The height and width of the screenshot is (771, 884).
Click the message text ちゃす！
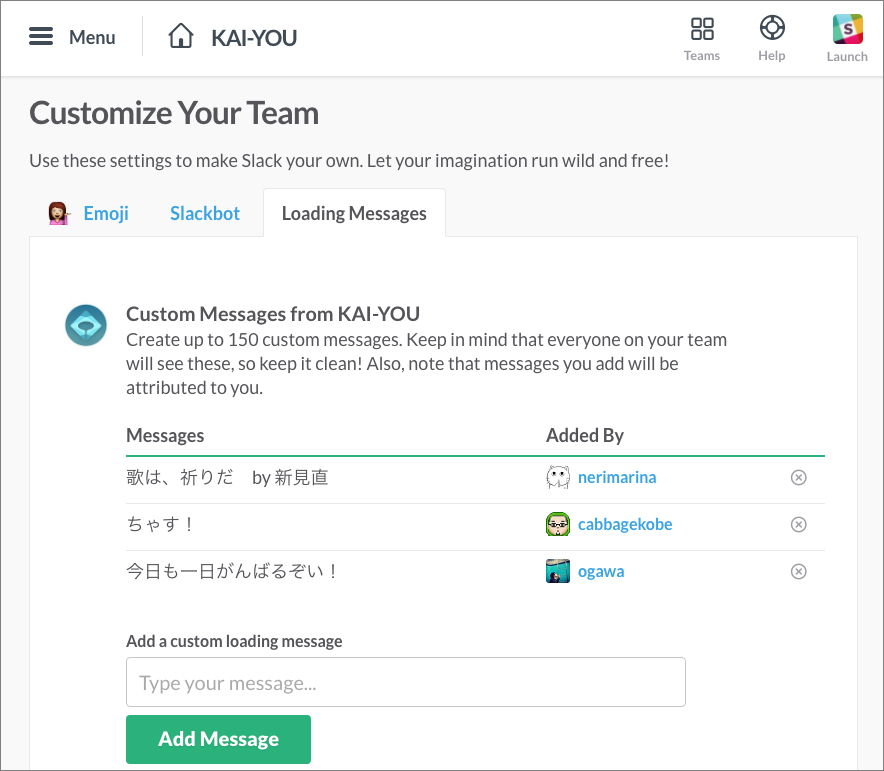(160, 524)
